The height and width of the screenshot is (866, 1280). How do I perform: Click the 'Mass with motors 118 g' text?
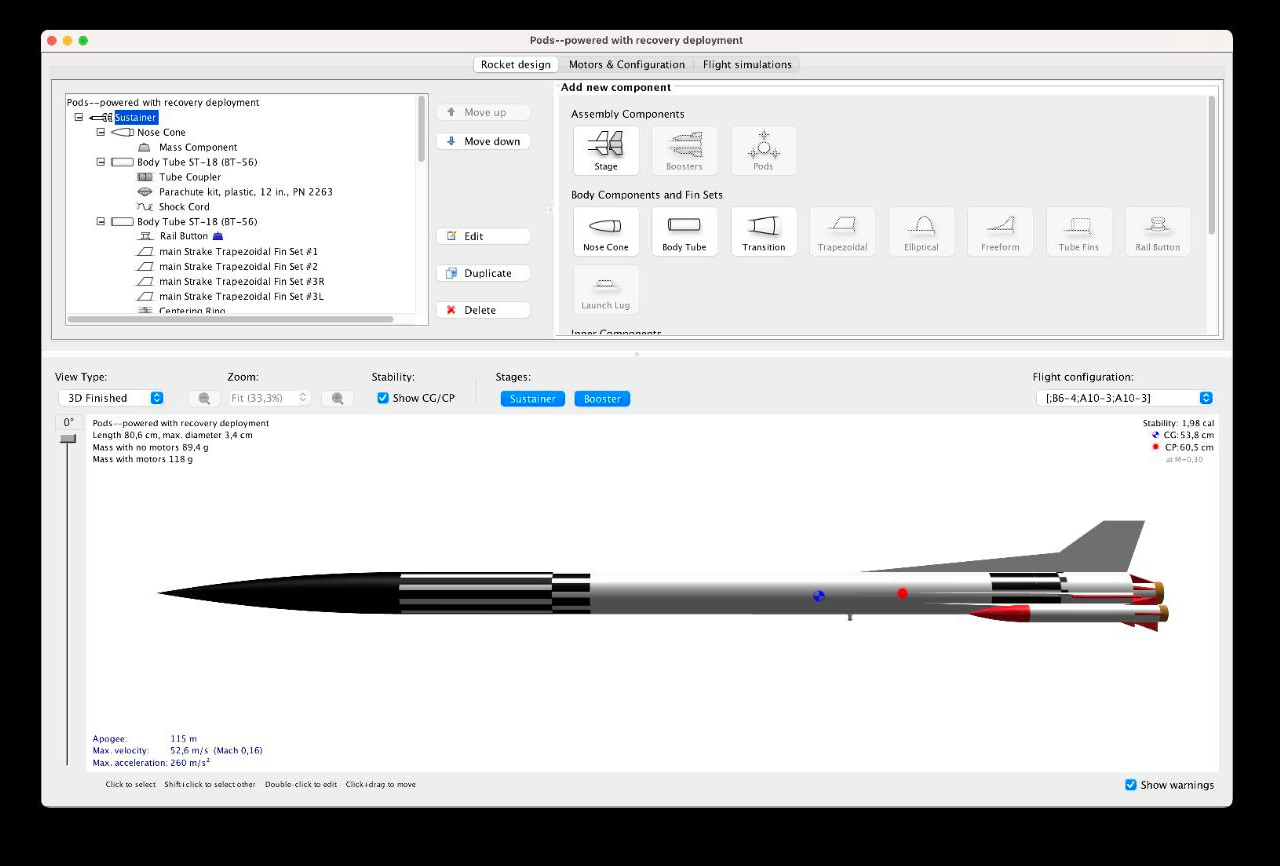(143, 459)
